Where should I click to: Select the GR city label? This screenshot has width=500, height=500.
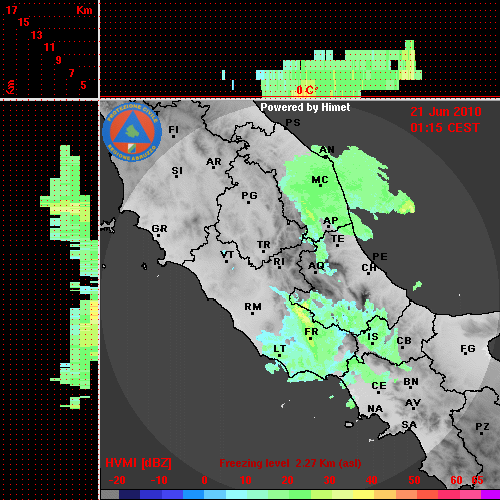click(x=159, y=229)
